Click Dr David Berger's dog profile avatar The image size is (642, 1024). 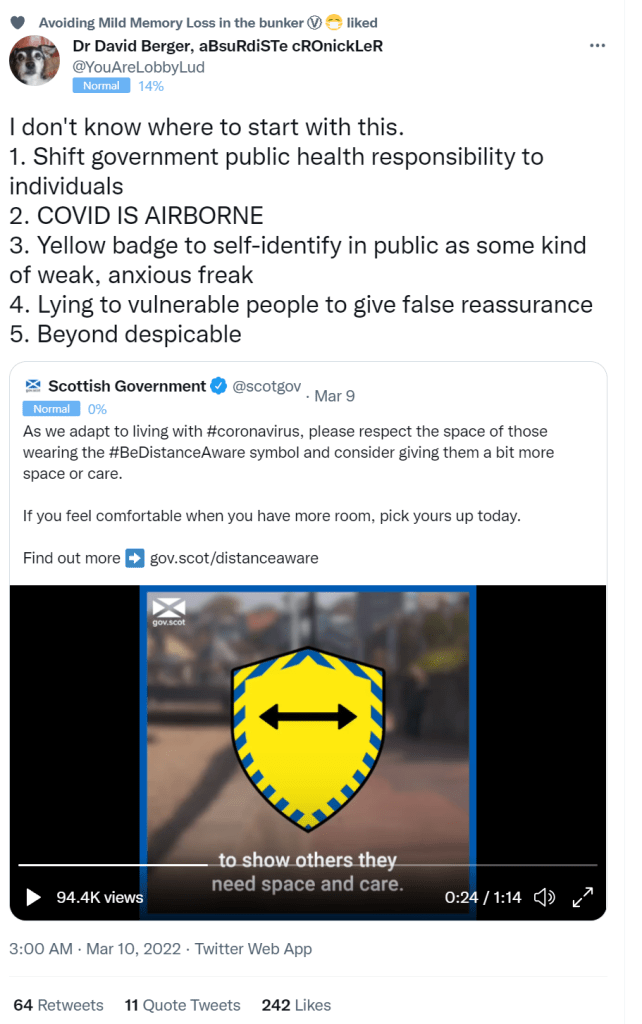[34, 61]
